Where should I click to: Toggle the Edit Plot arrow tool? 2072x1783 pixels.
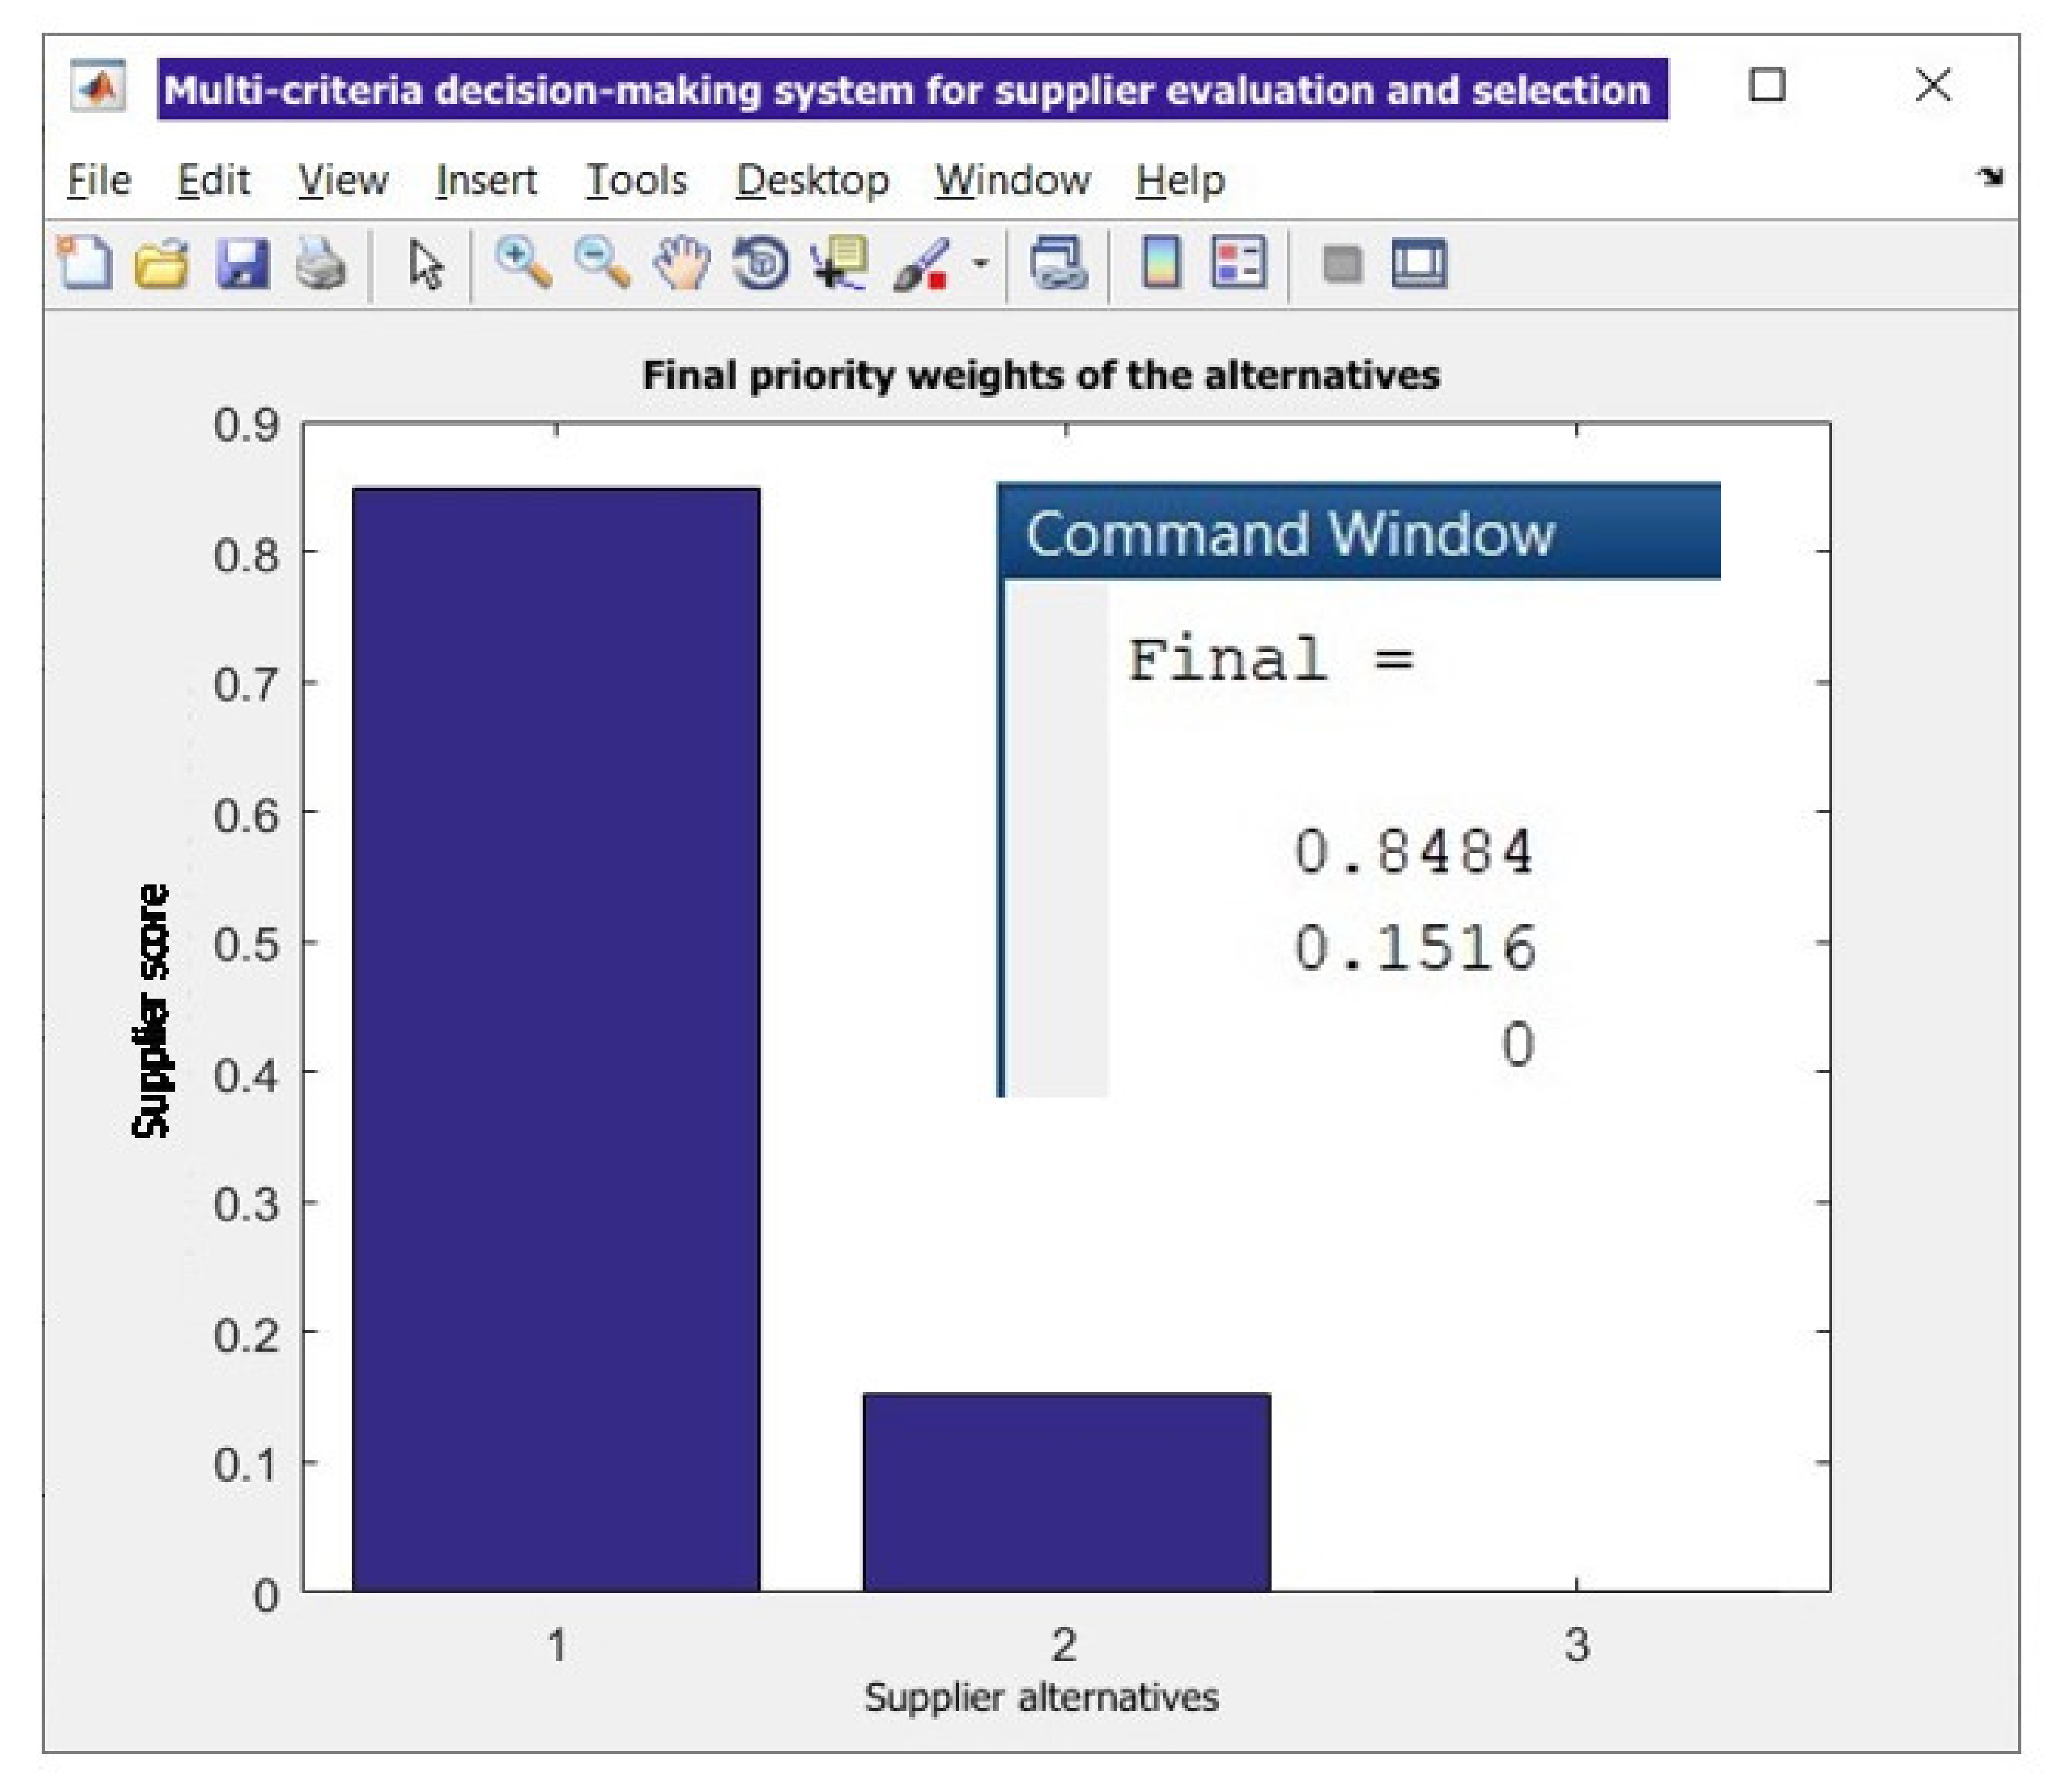coord(426,264)
